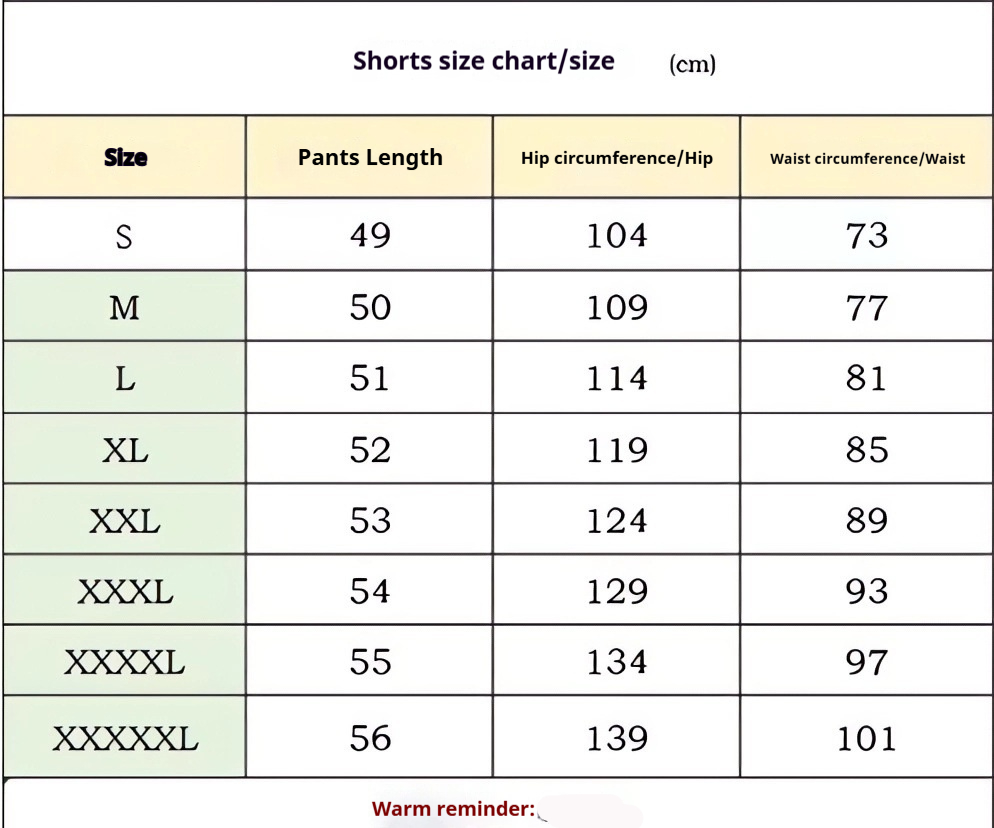994x828 pixels.
Task: Click the M size row label
Action: click(x=124, y=307)
